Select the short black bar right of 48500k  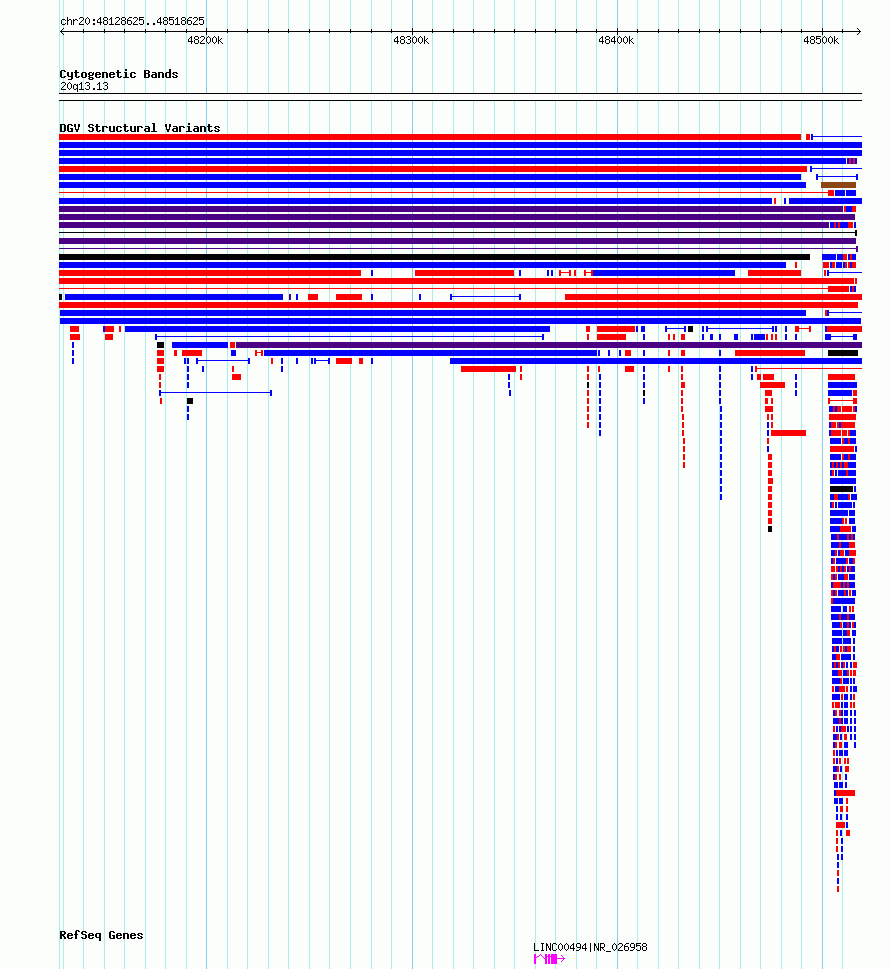click(843, 353)
